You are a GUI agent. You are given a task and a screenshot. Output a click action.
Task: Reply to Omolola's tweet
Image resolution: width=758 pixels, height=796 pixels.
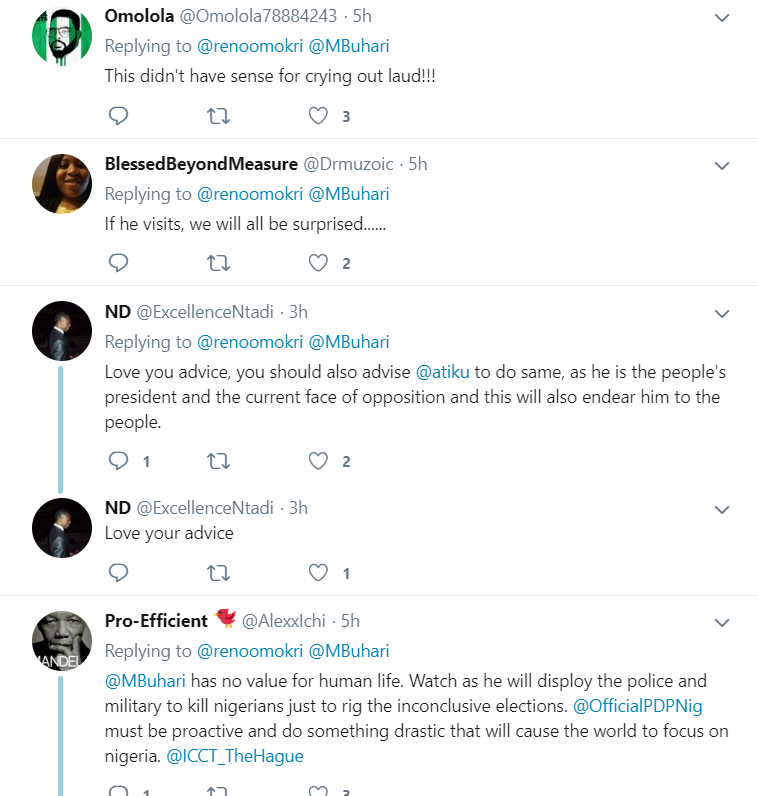(x=118, y=116)
